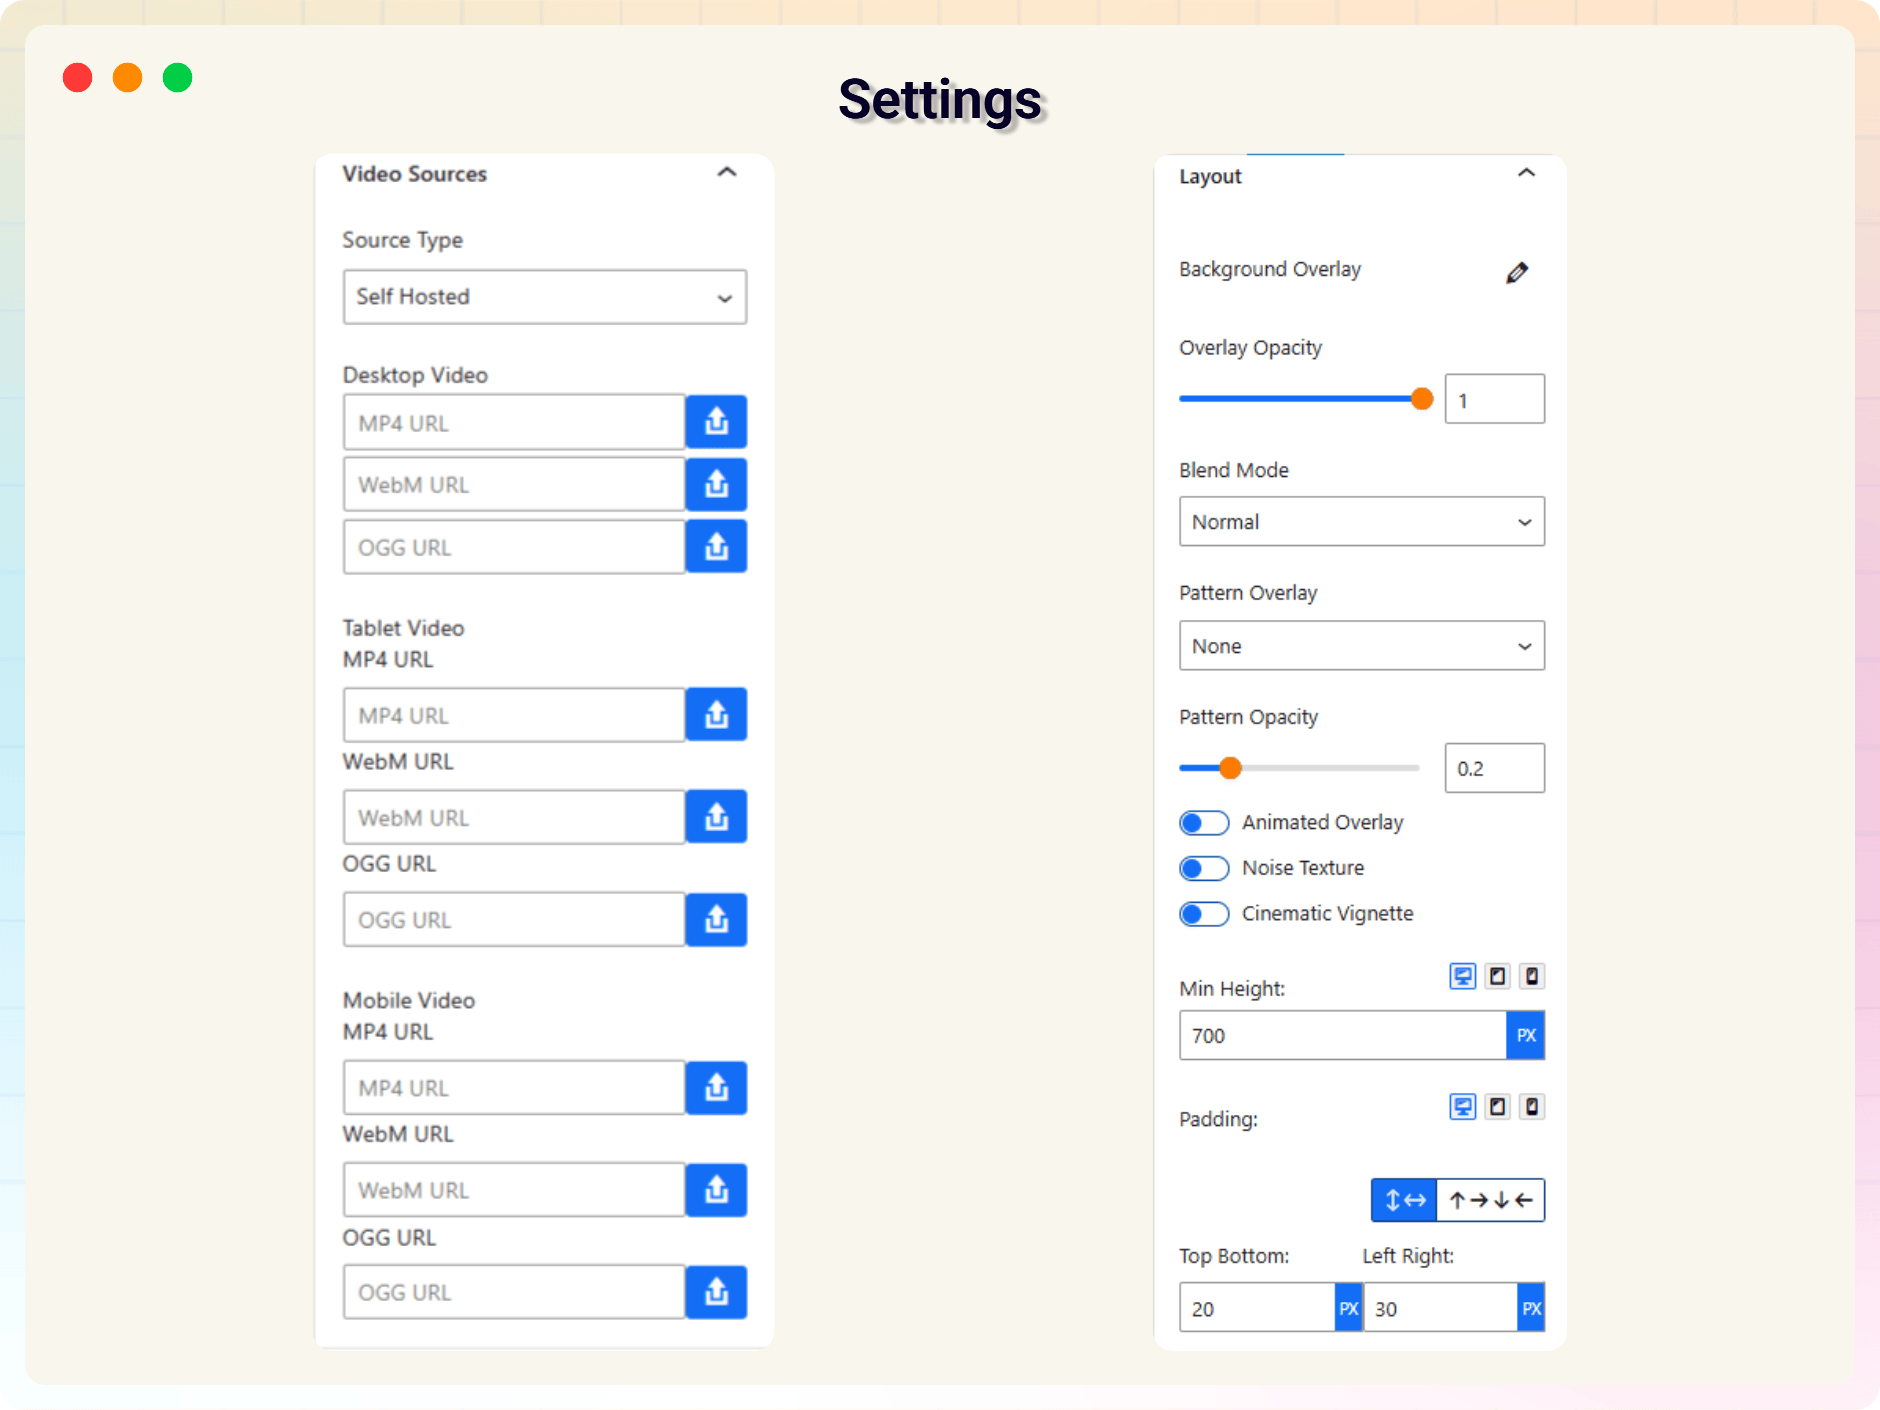Open the Pattern Overlay dropdown
Viewport: 1880px width, 1410px height.
coord(1361,646)
